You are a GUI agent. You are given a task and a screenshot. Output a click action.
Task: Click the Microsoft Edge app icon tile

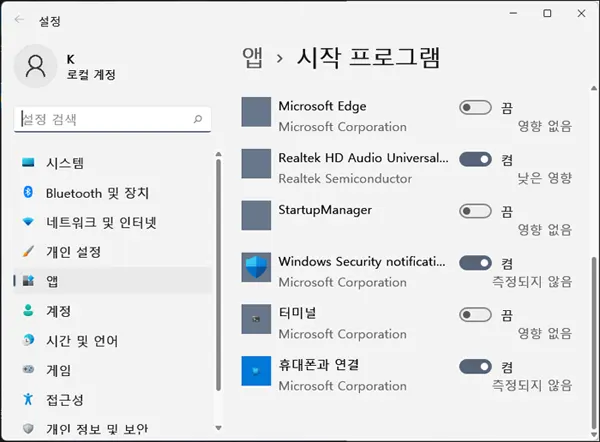pos(256,112)
